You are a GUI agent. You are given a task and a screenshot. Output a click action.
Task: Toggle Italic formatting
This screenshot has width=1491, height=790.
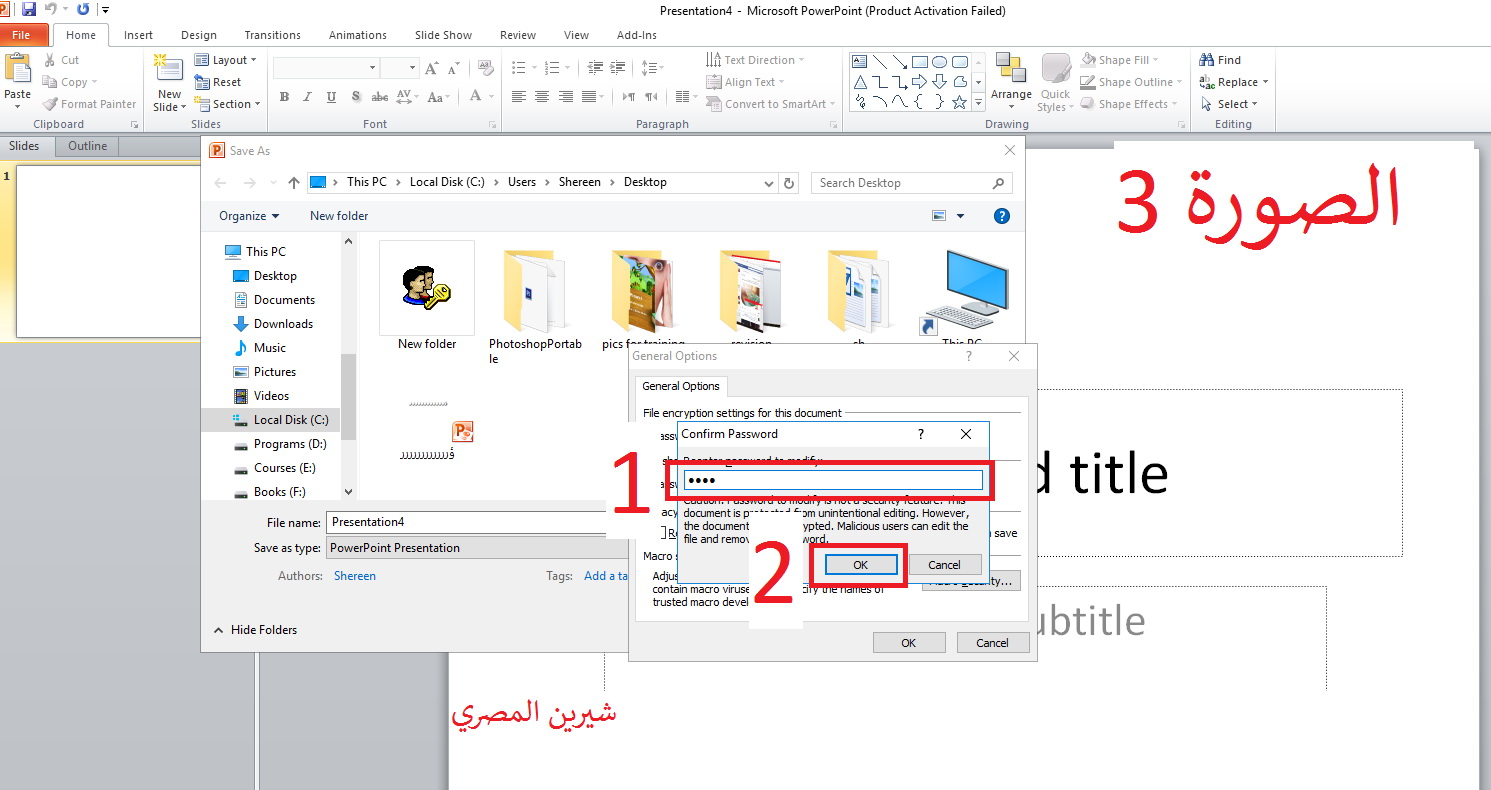(x=308, y=97)
